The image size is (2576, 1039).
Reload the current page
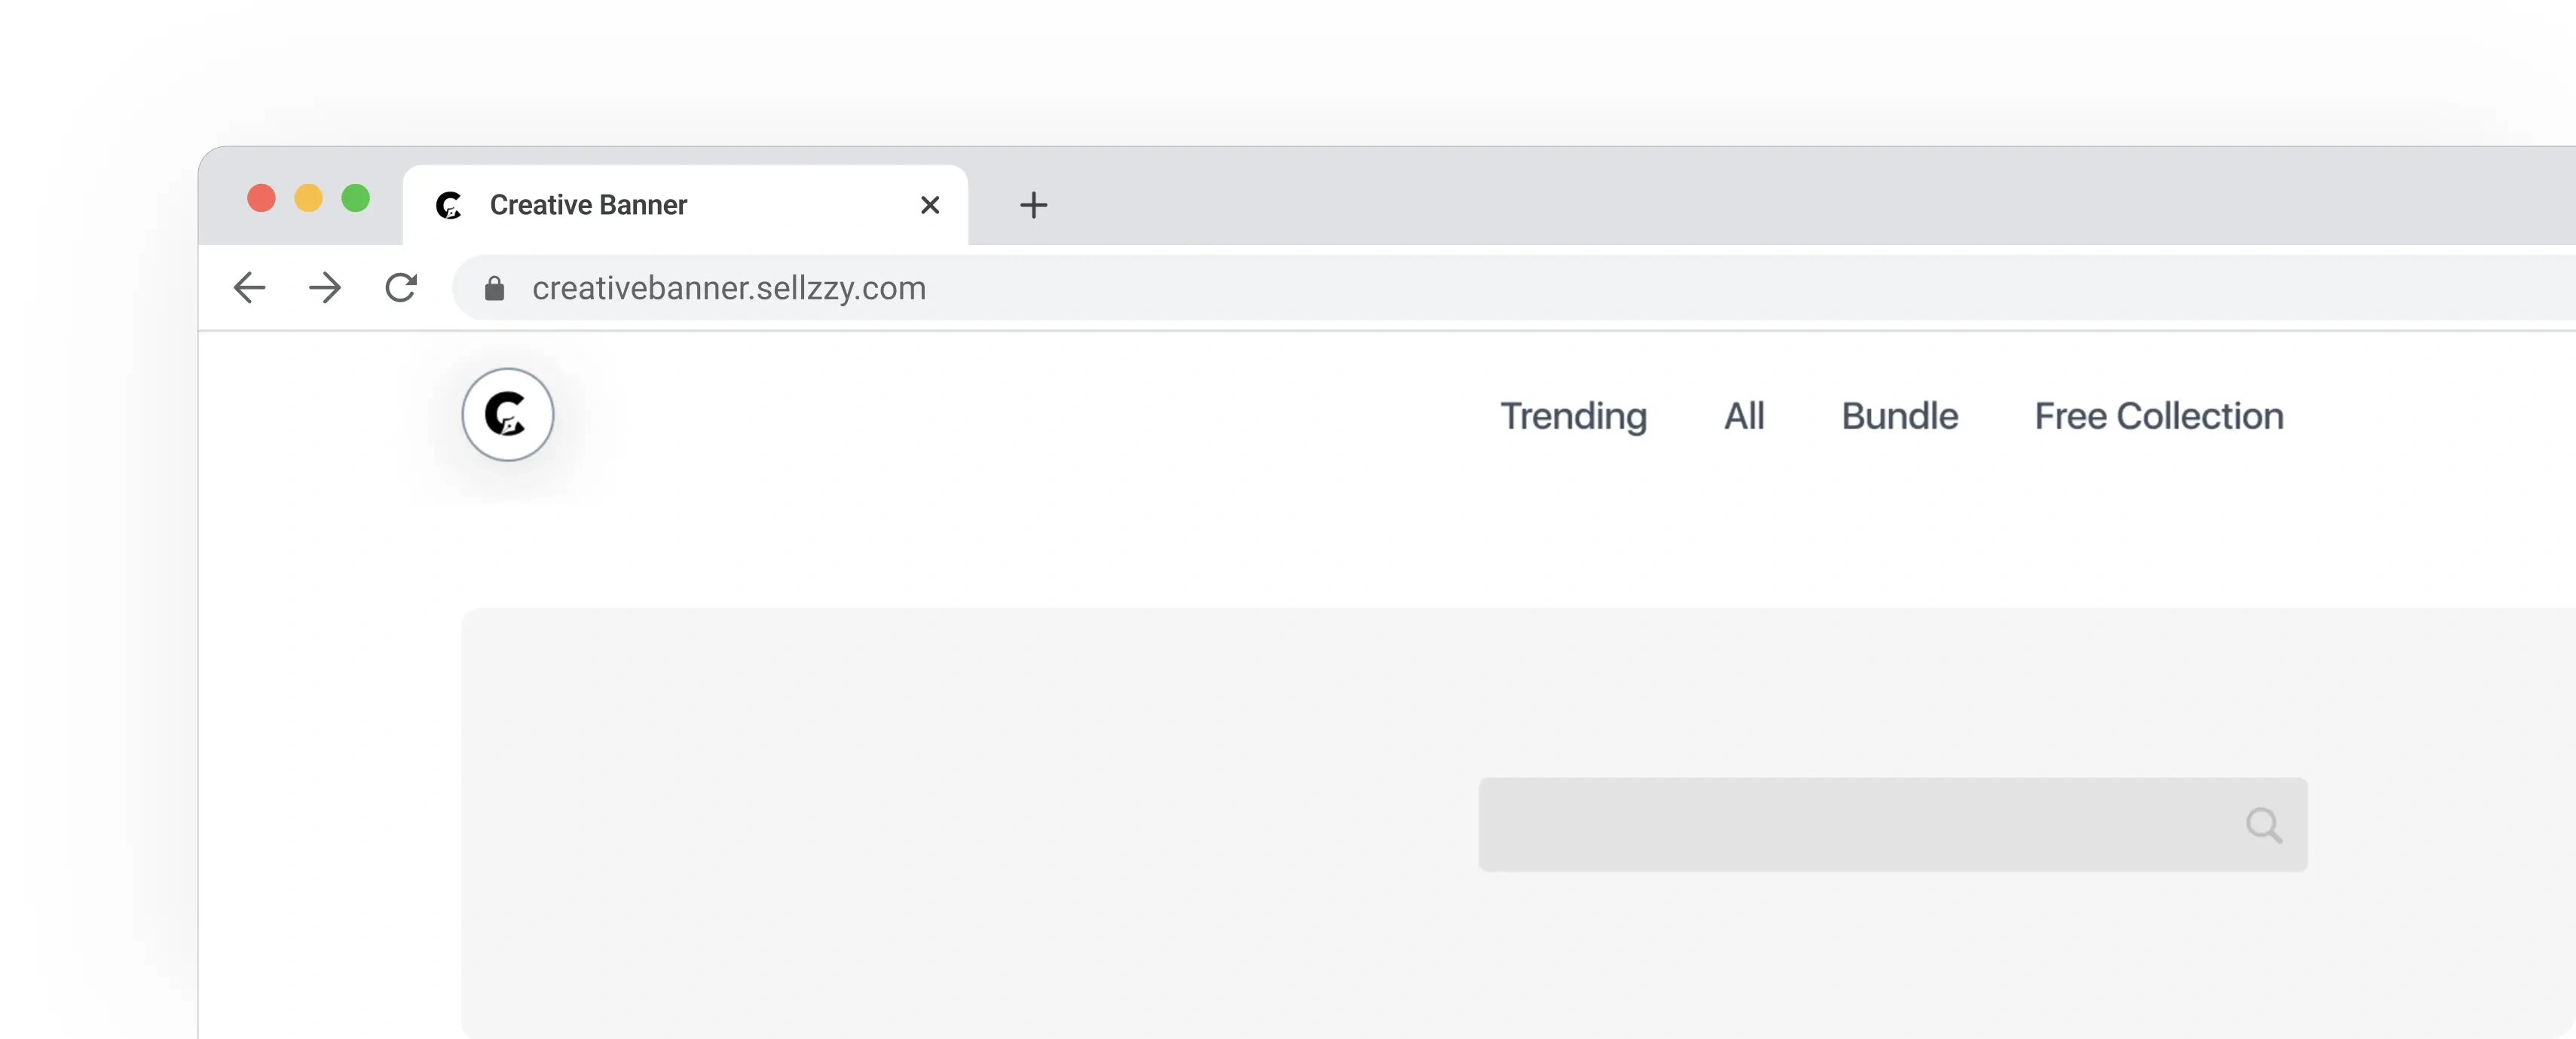click(x=401, y=288)
